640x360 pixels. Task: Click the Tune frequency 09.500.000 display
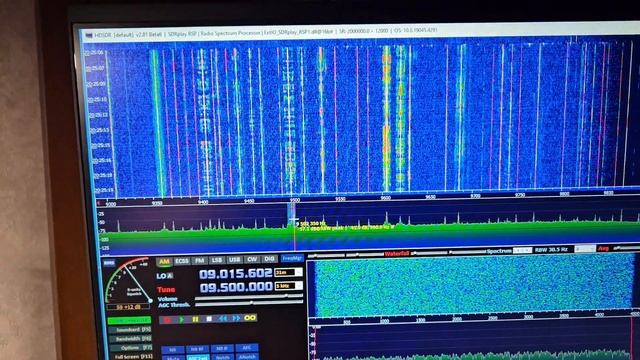coord(236,287)
